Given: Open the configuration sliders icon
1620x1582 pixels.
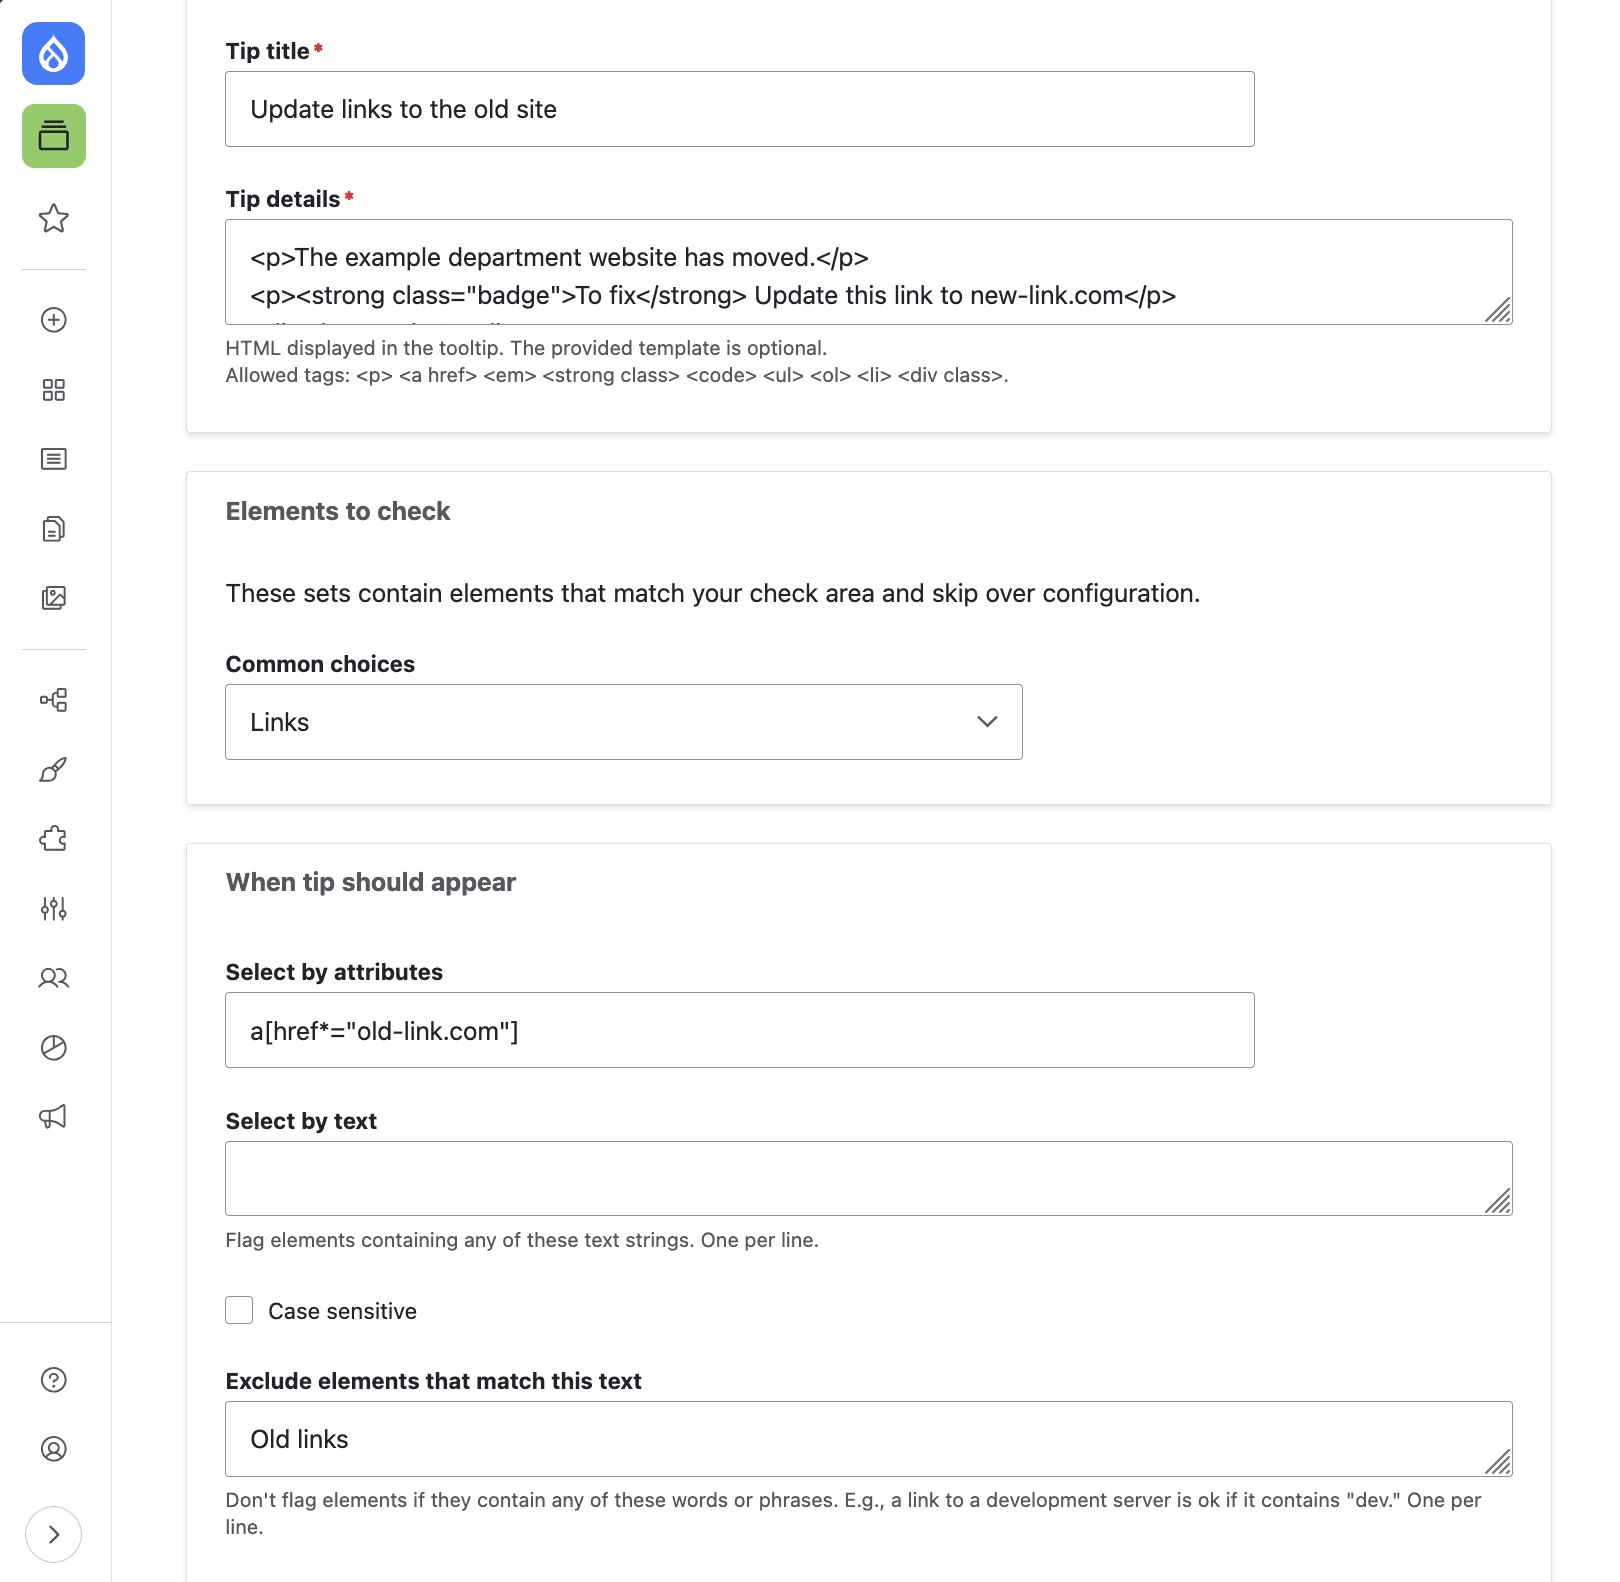Looking at the screenshot, I should (54, 908).
